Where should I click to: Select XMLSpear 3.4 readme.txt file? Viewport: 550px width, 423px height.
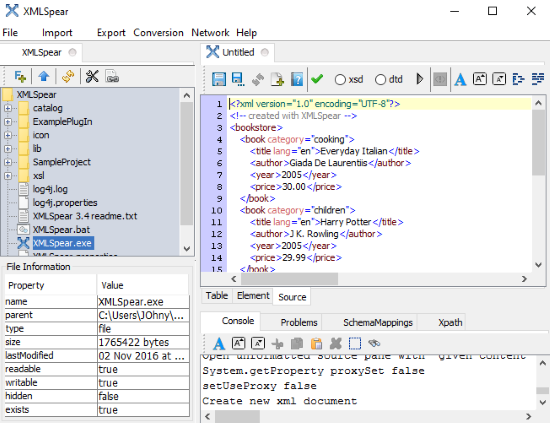tap(85, 216)
